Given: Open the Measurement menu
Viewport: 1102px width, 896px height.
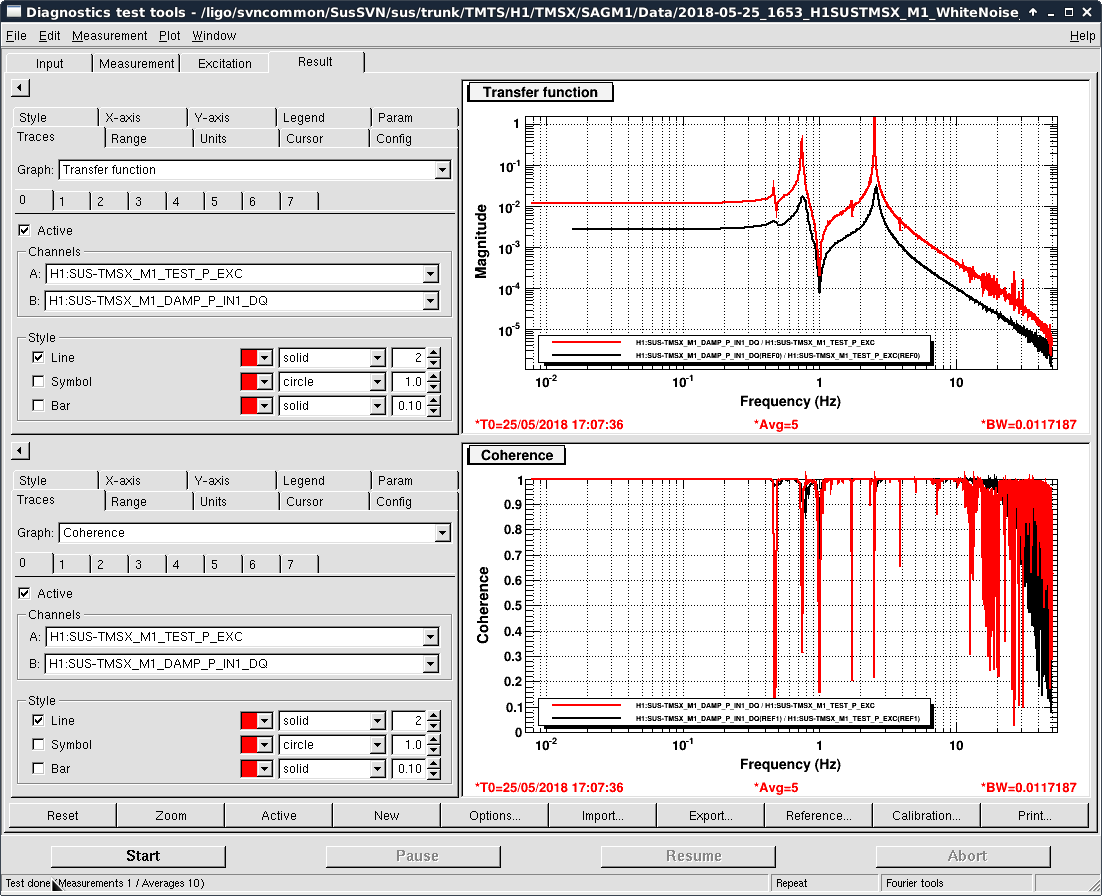Looking at the screenshot, I should 109,35.
